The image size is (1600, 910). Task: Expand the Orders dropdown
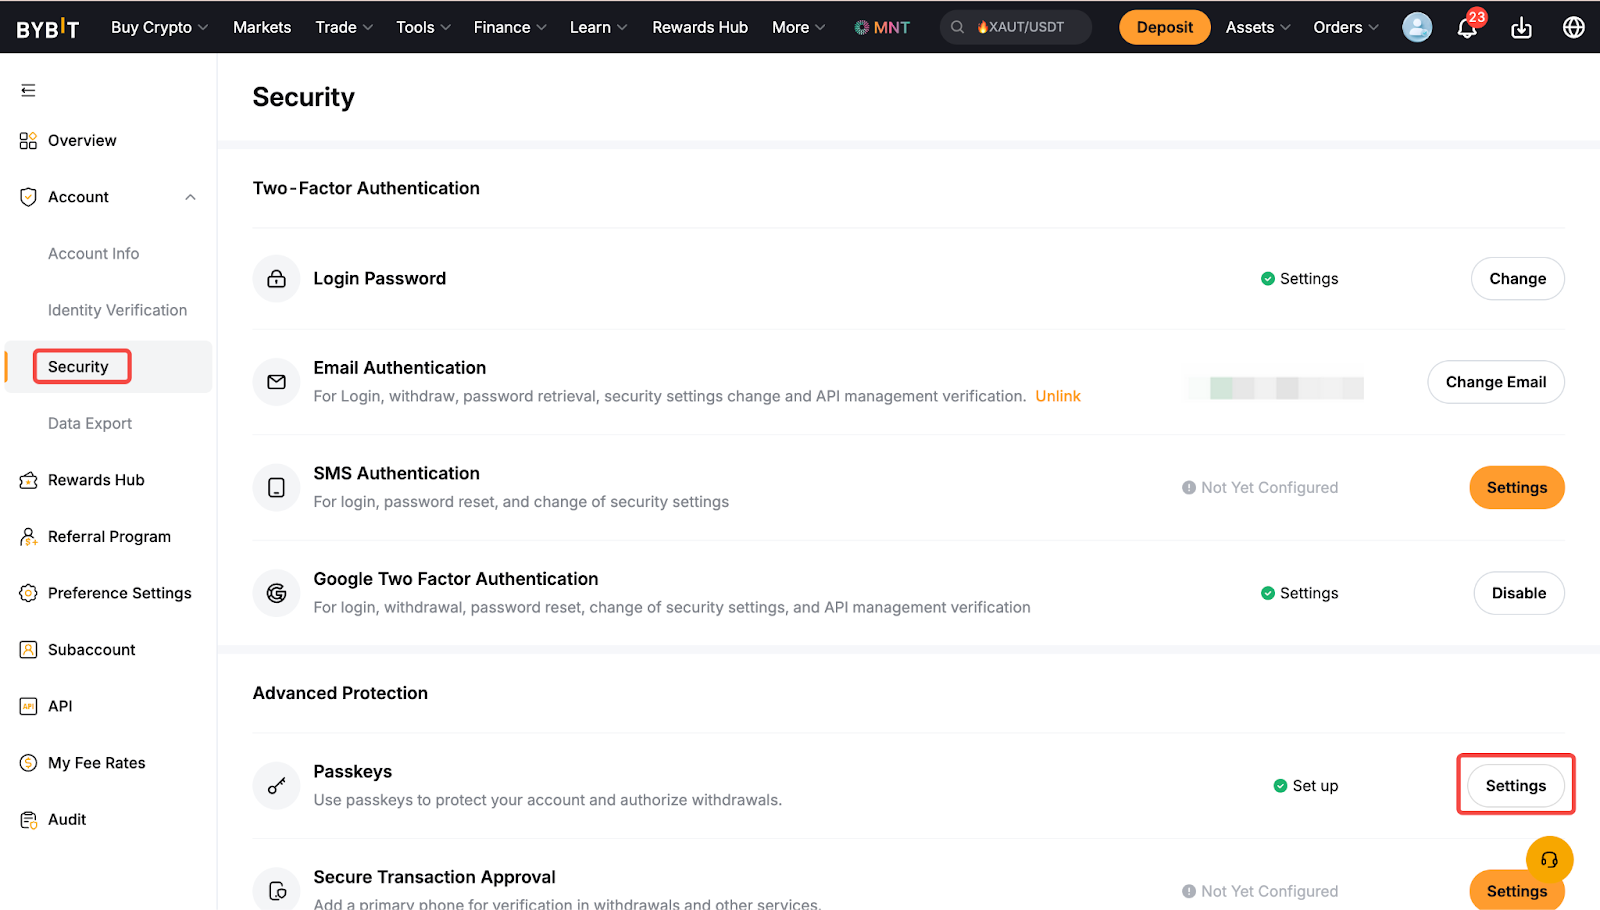[x=1345, y=27]
